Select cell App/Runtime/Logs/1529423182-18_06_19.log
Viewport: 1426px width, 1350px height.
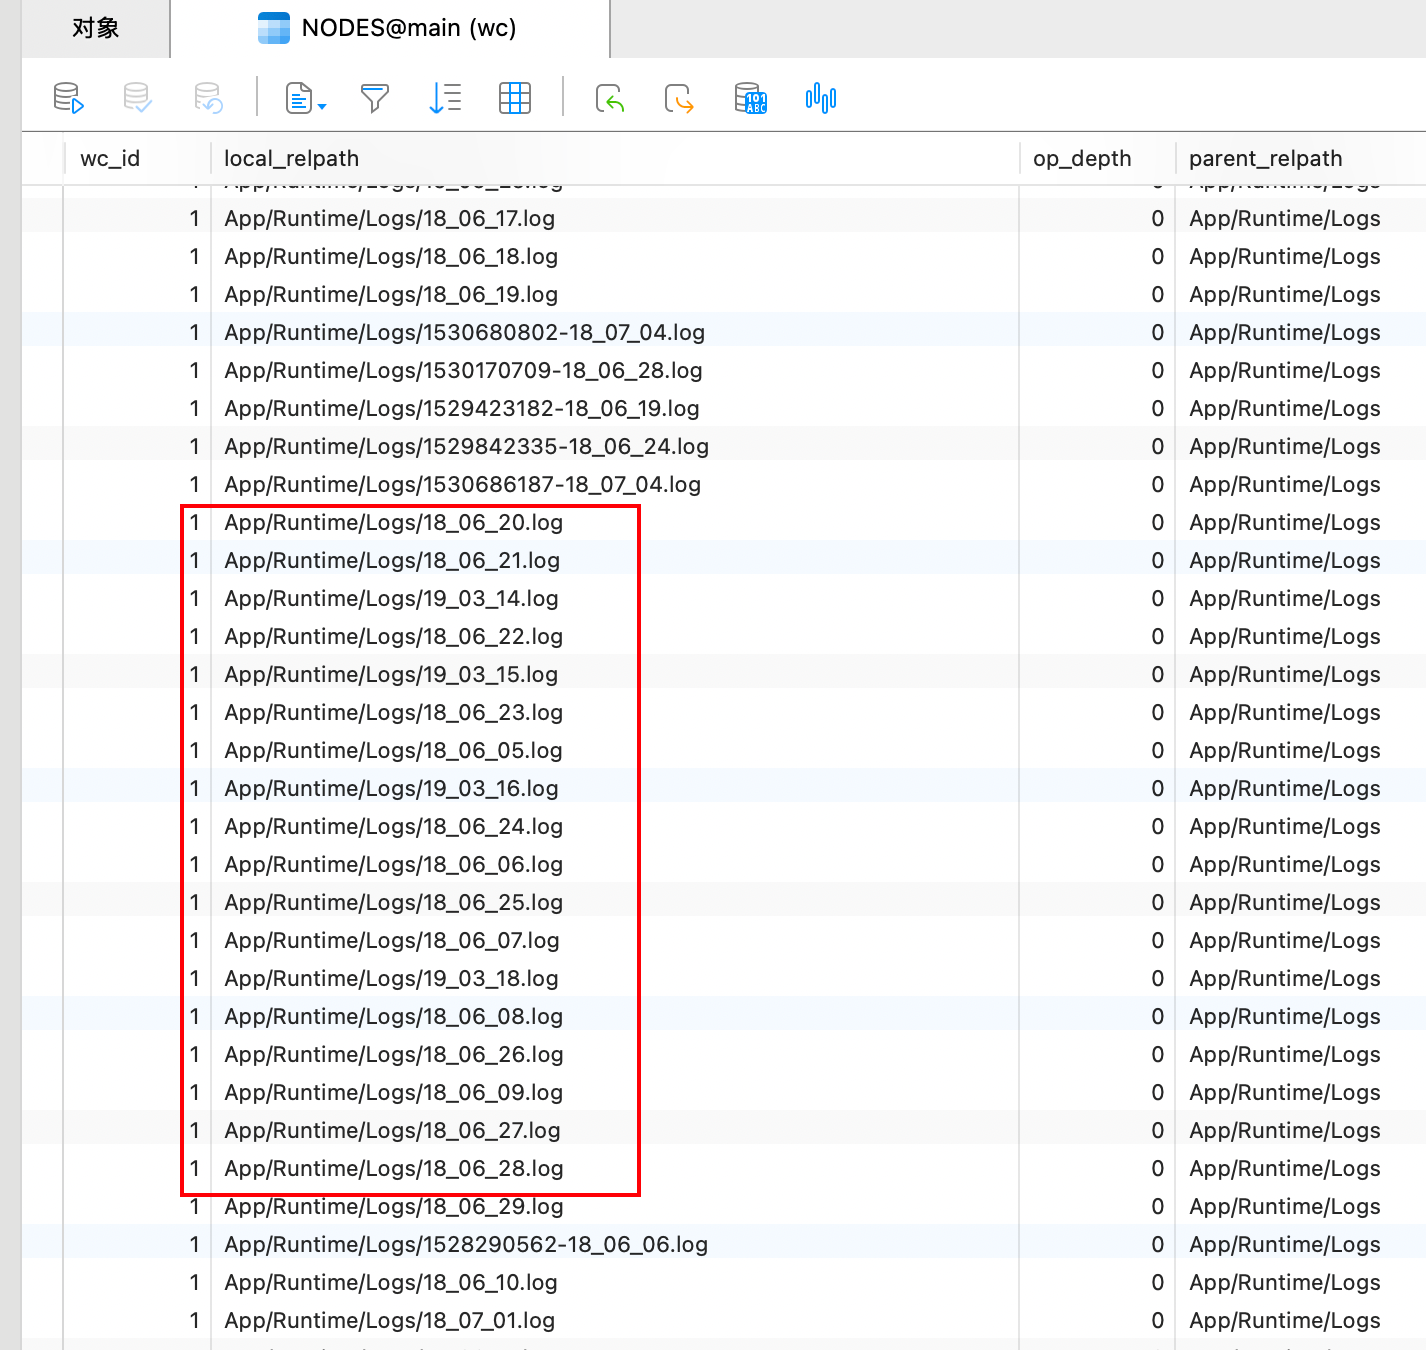(615, 408)
